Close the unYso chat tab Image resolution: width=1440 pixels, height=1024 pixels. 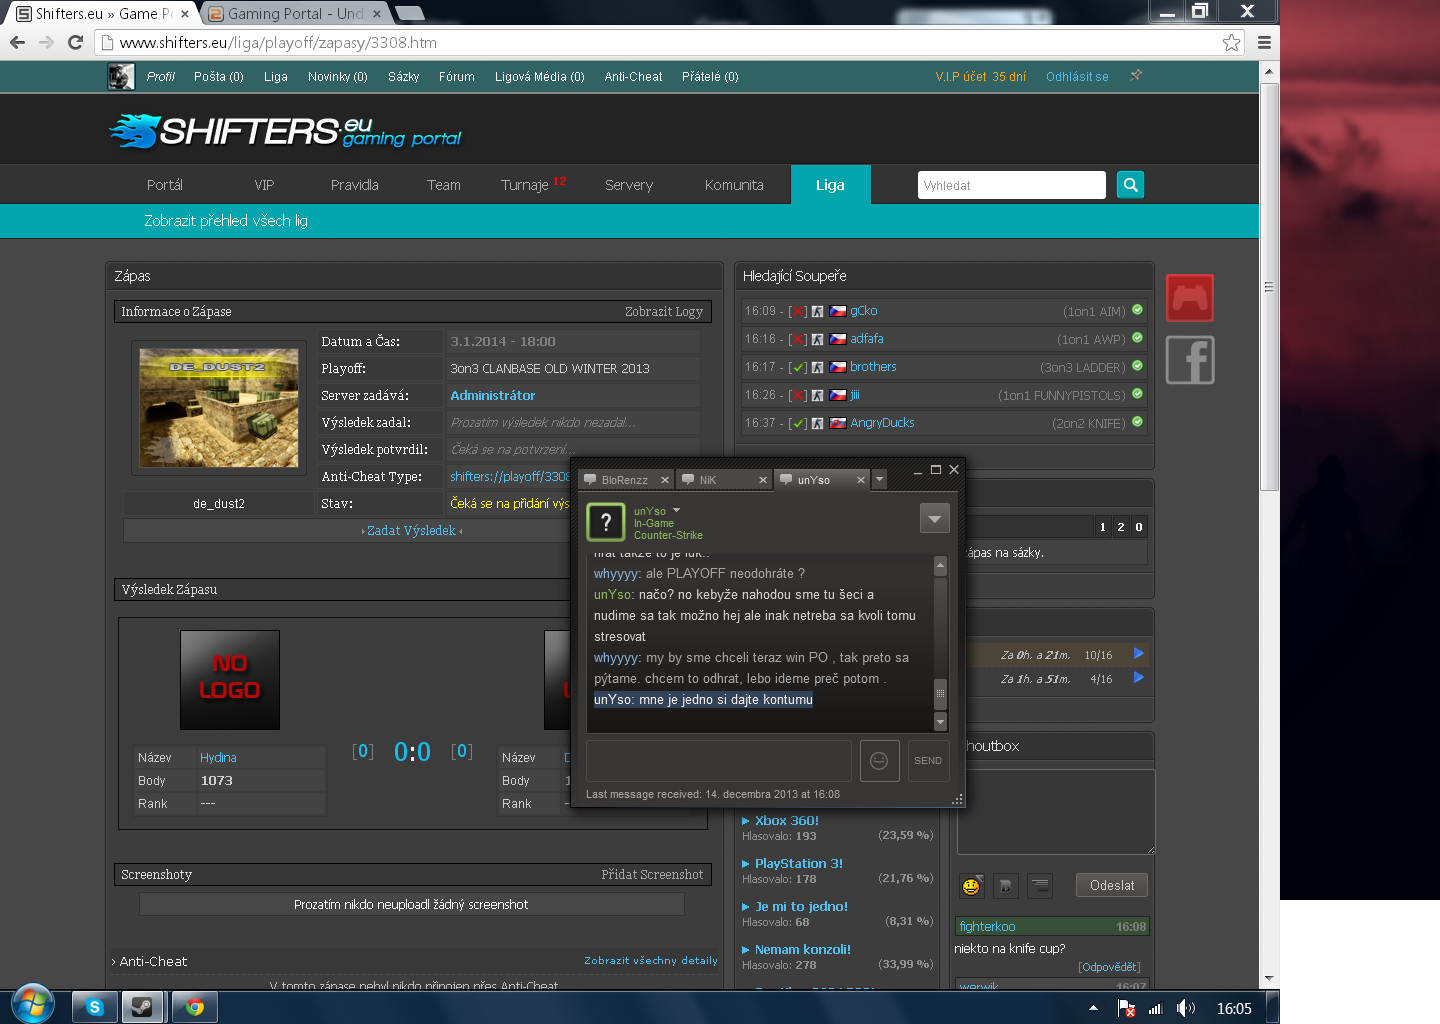click(x=860, y=480)
